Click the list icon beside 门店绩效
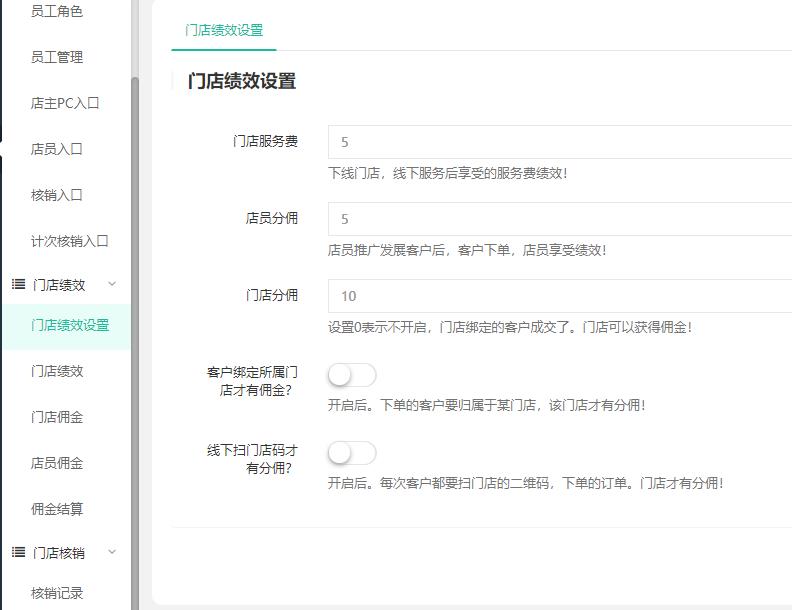The width and height of the screenshot is (792, 610). [x=18, y=285]
